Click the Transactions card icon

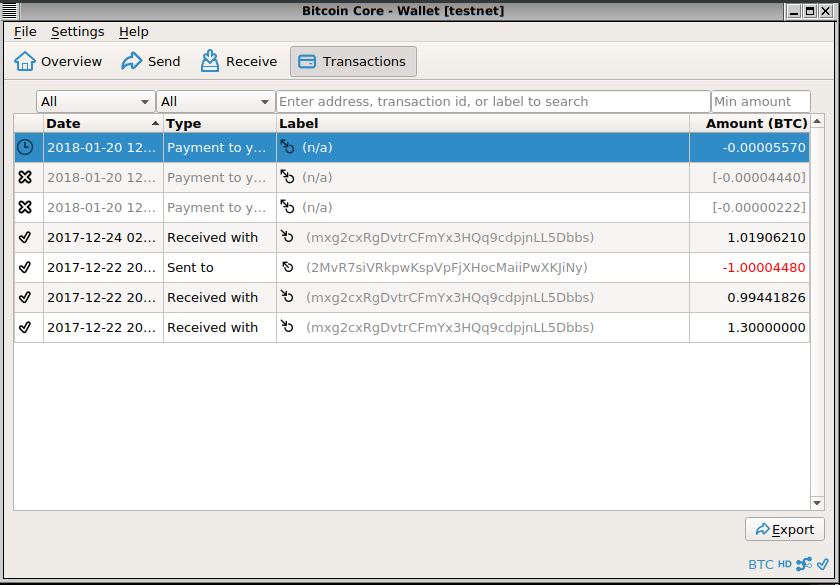coord(307,62)
